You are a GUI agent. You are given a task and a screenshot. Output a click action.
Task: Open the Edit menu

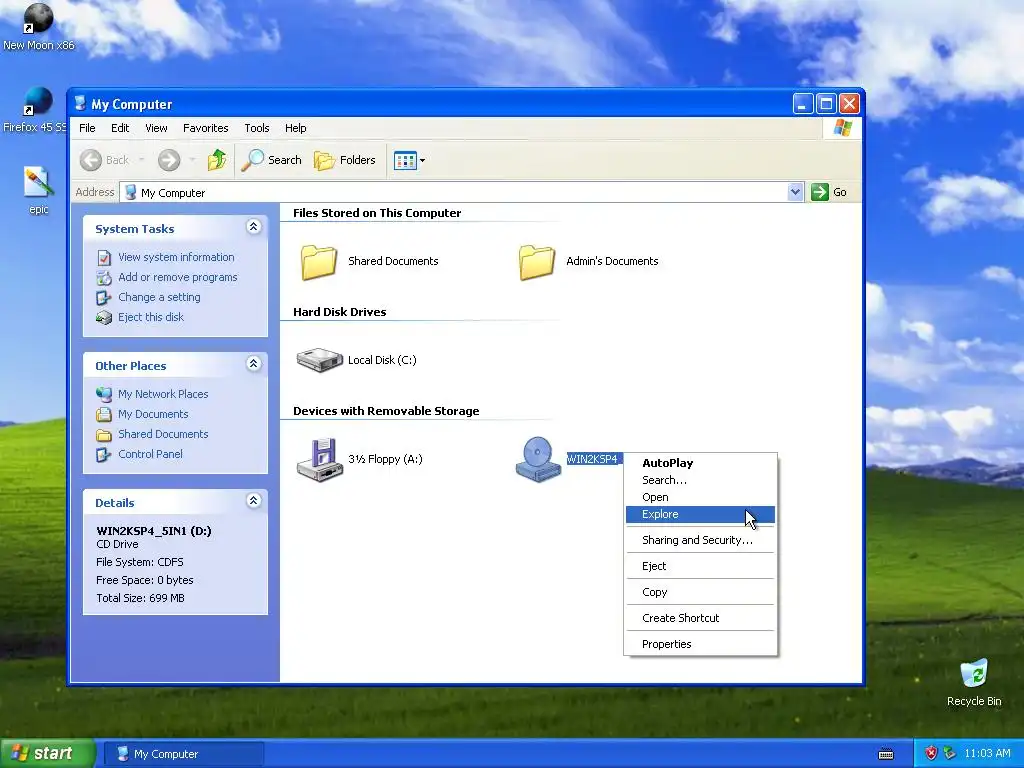[120, 128]
